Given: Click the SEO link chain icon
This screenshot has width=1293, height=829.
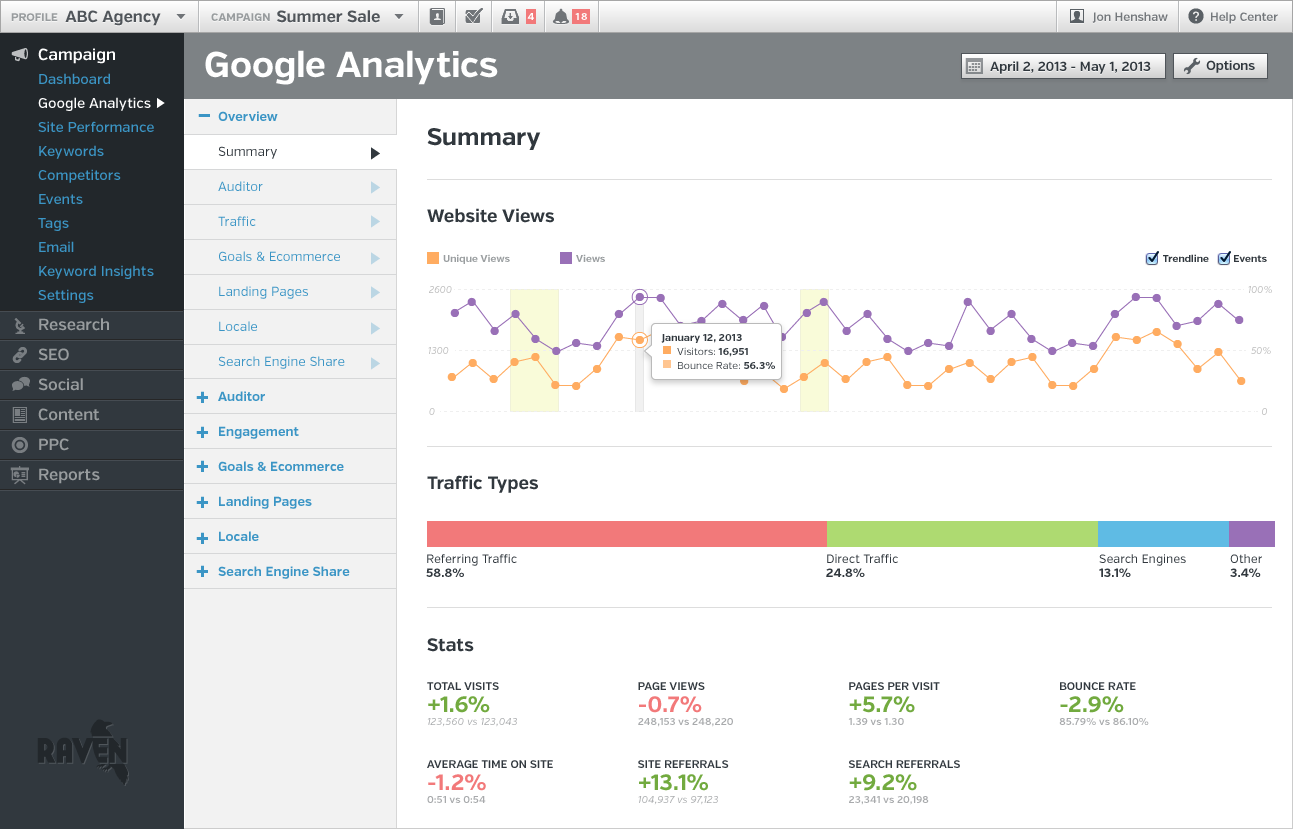Looking at the screenshot, I should click(19, 355).
